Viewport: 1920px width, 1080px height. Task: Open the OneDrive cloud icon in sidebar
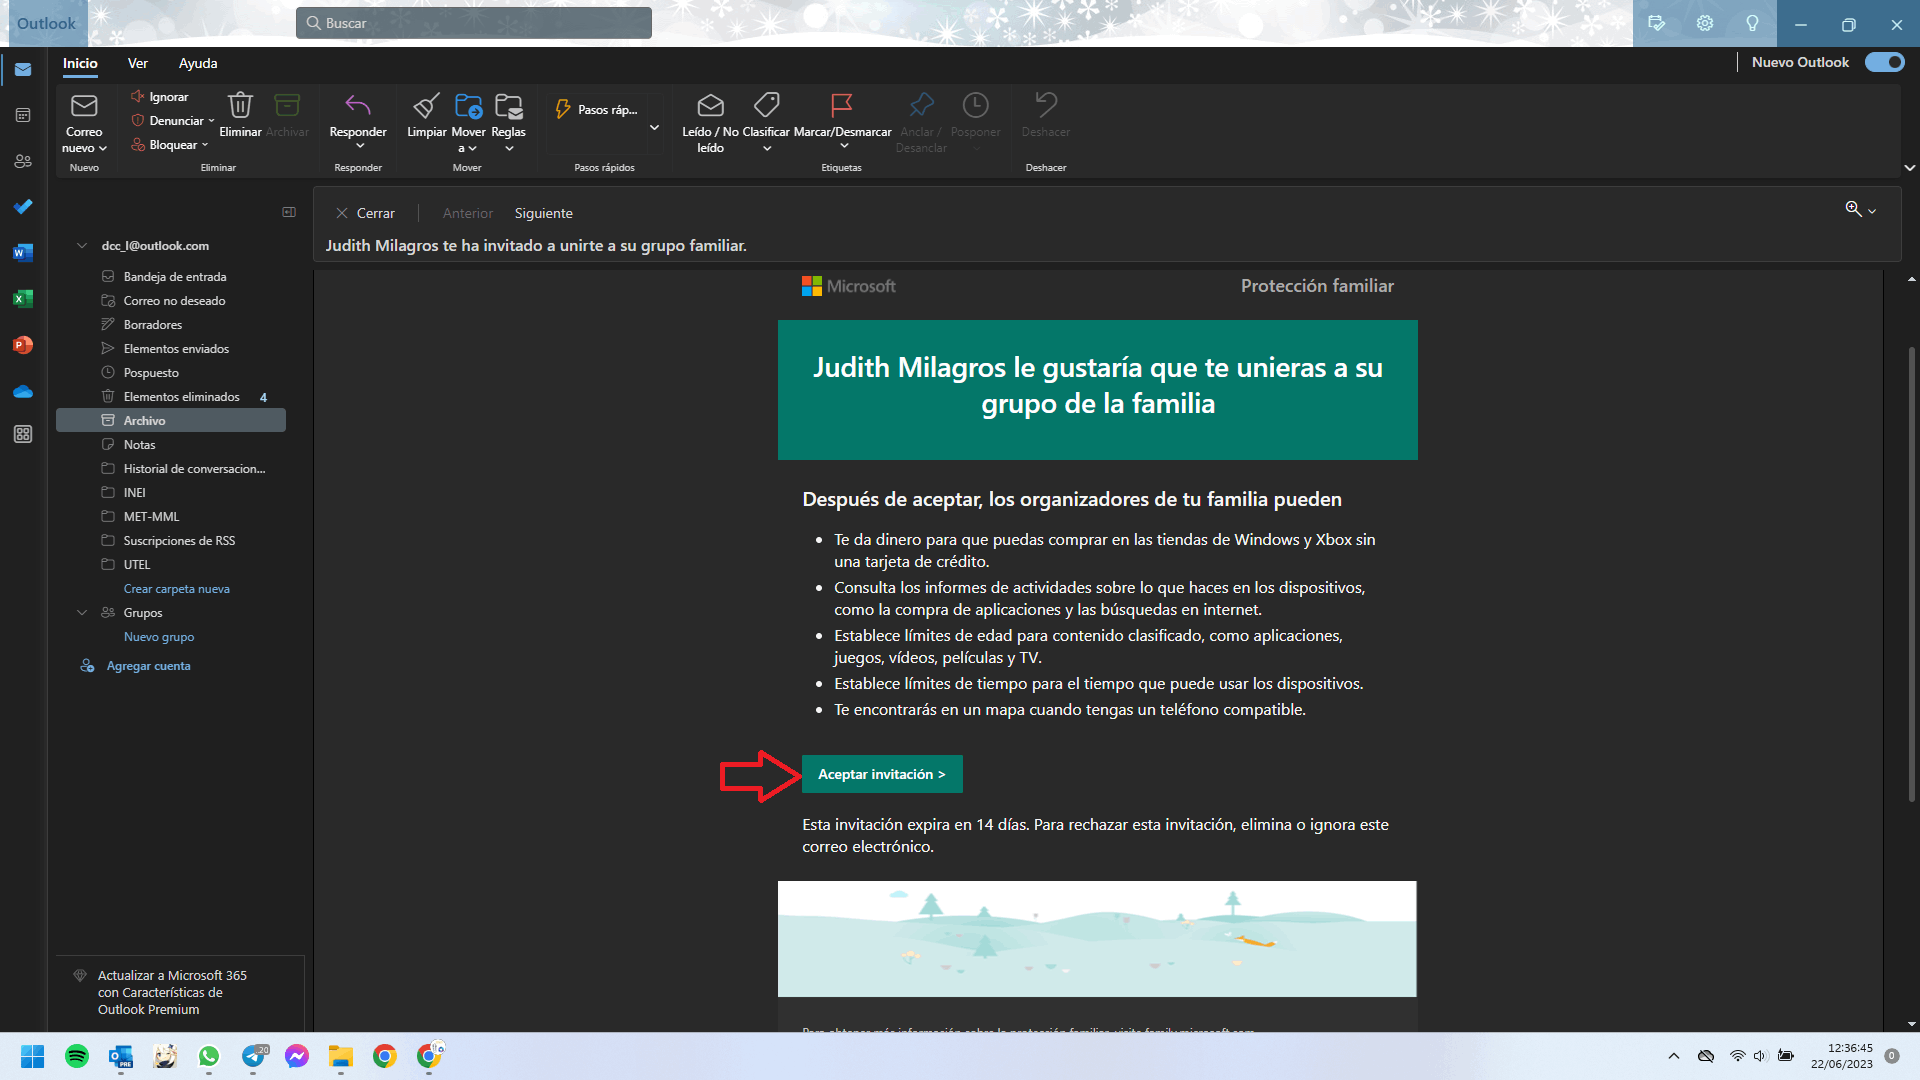click(x=23, y=391)
